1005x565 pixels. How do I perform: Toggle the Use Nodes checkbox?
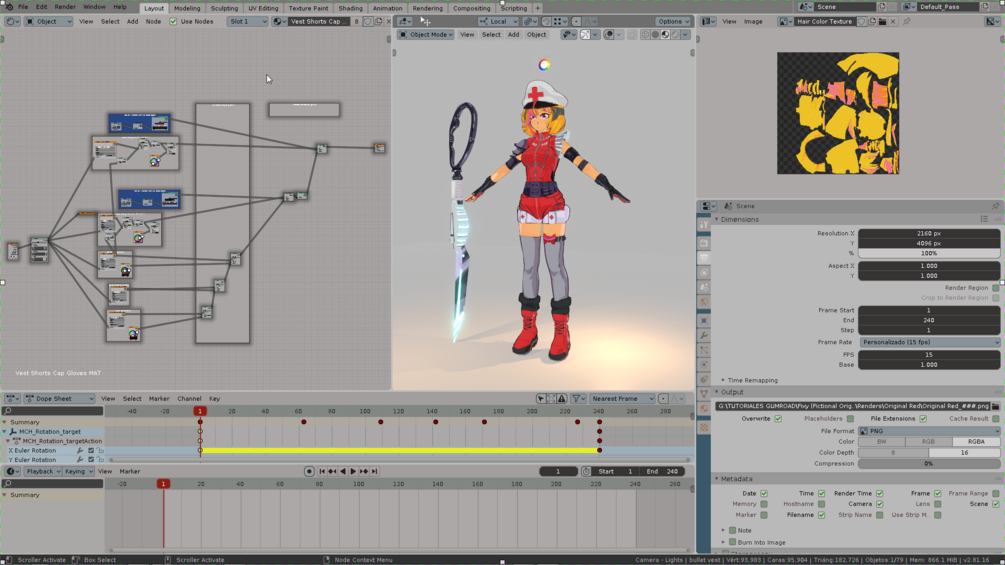tap(173, 21)
